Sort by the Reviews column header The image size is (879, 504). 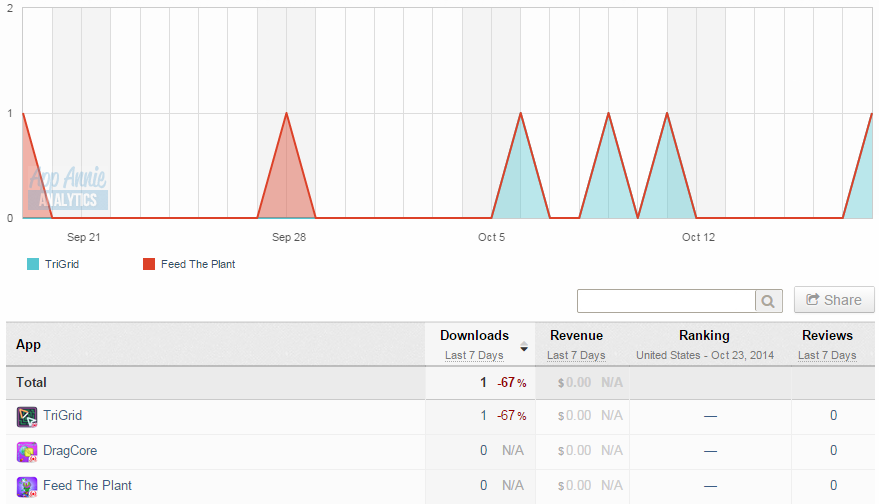(827, 335)
